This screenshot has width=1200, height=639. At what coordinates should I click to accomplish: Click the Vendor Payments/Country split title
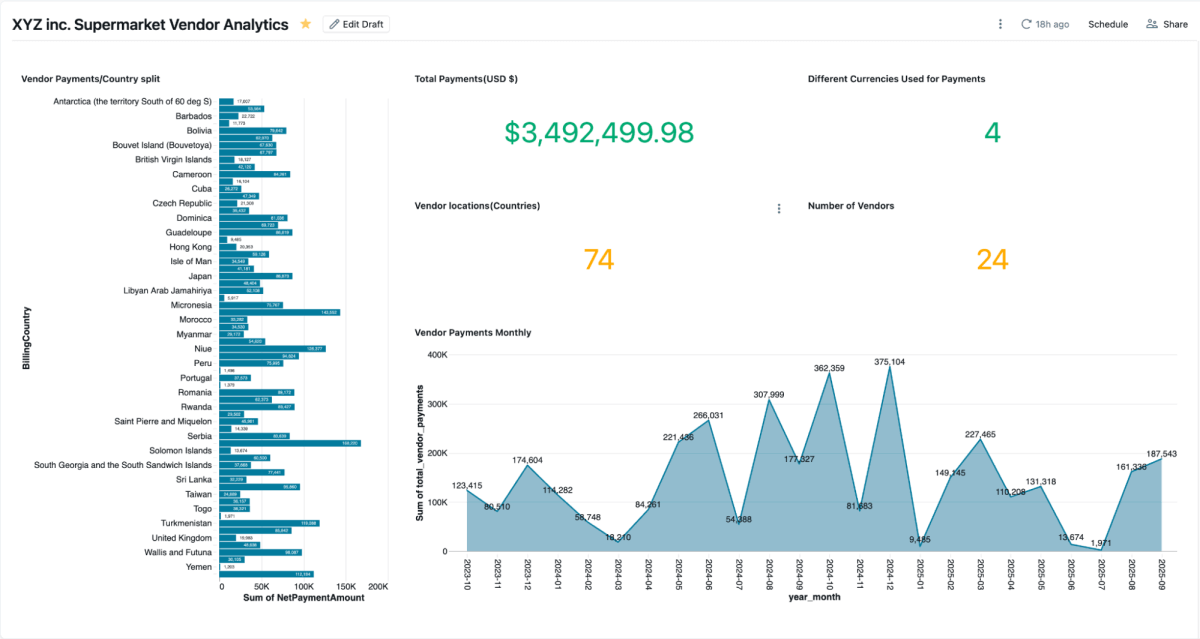(90, 78)
